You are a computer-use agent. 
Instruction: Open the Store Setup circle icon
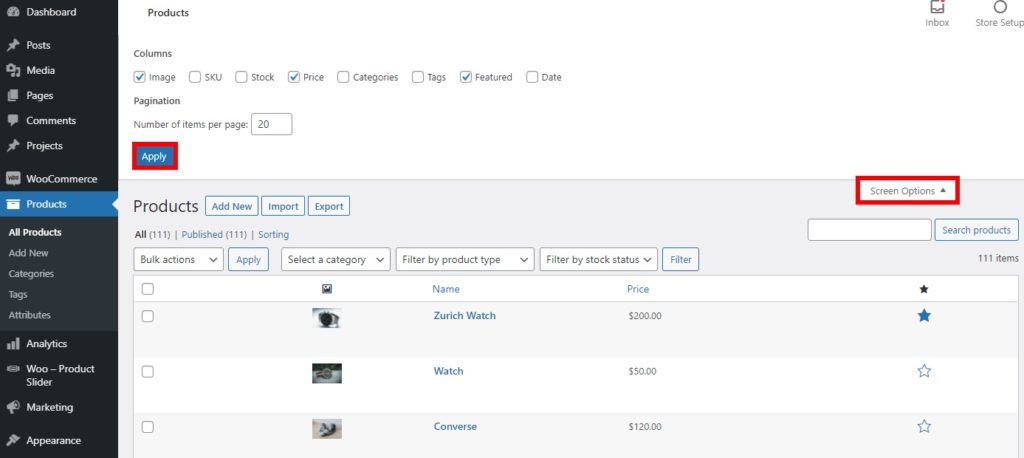click(1000, 7)
